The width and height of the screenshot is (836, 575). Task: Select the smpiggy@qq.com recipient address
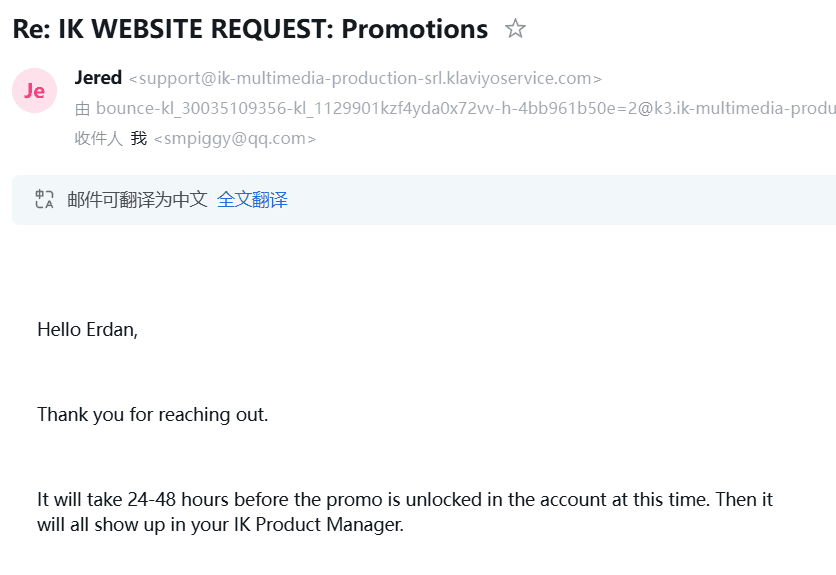235,139
